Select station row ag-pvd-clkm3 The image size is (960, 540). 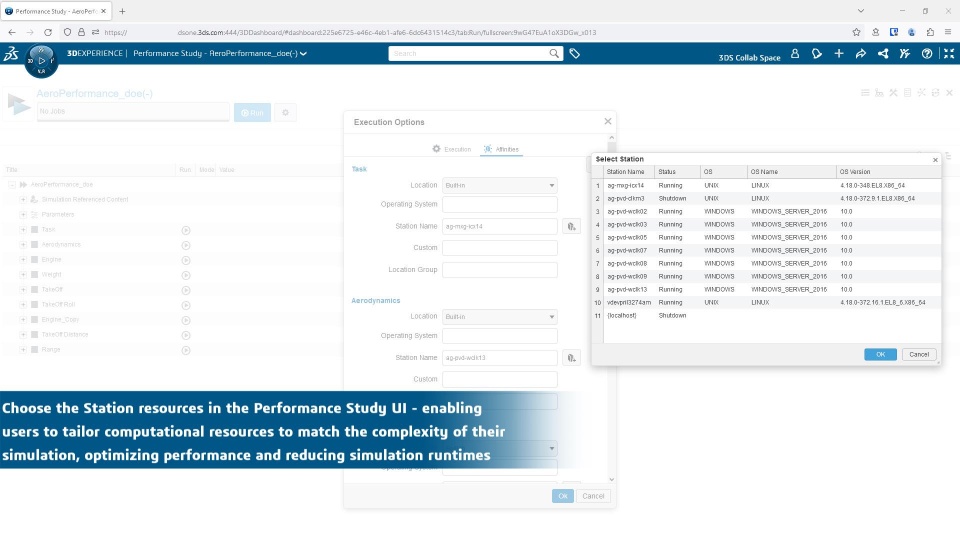tap(767, 199)
